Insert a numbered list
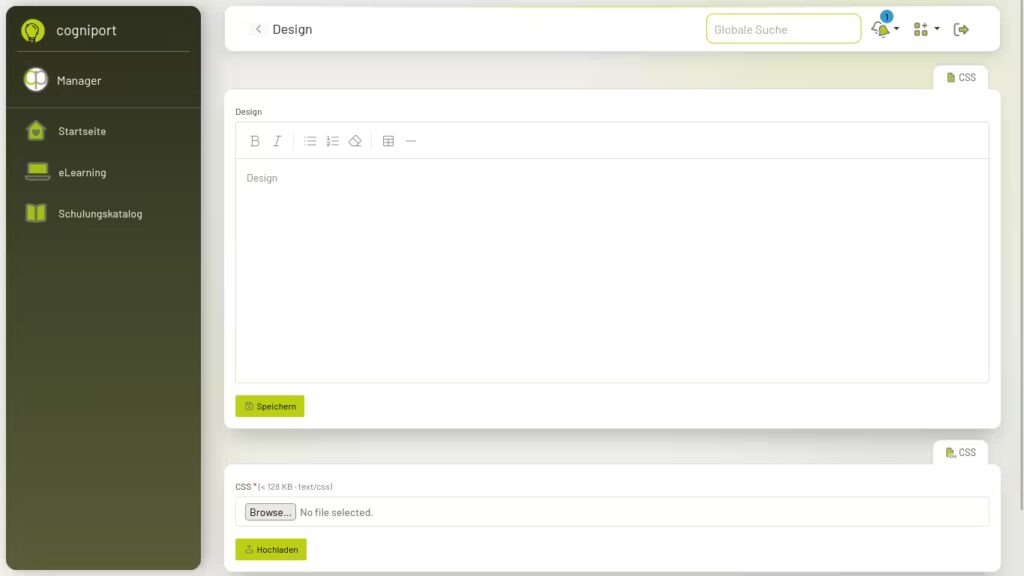The width and height of the screenshot is (1024, 576). point(332,141)
